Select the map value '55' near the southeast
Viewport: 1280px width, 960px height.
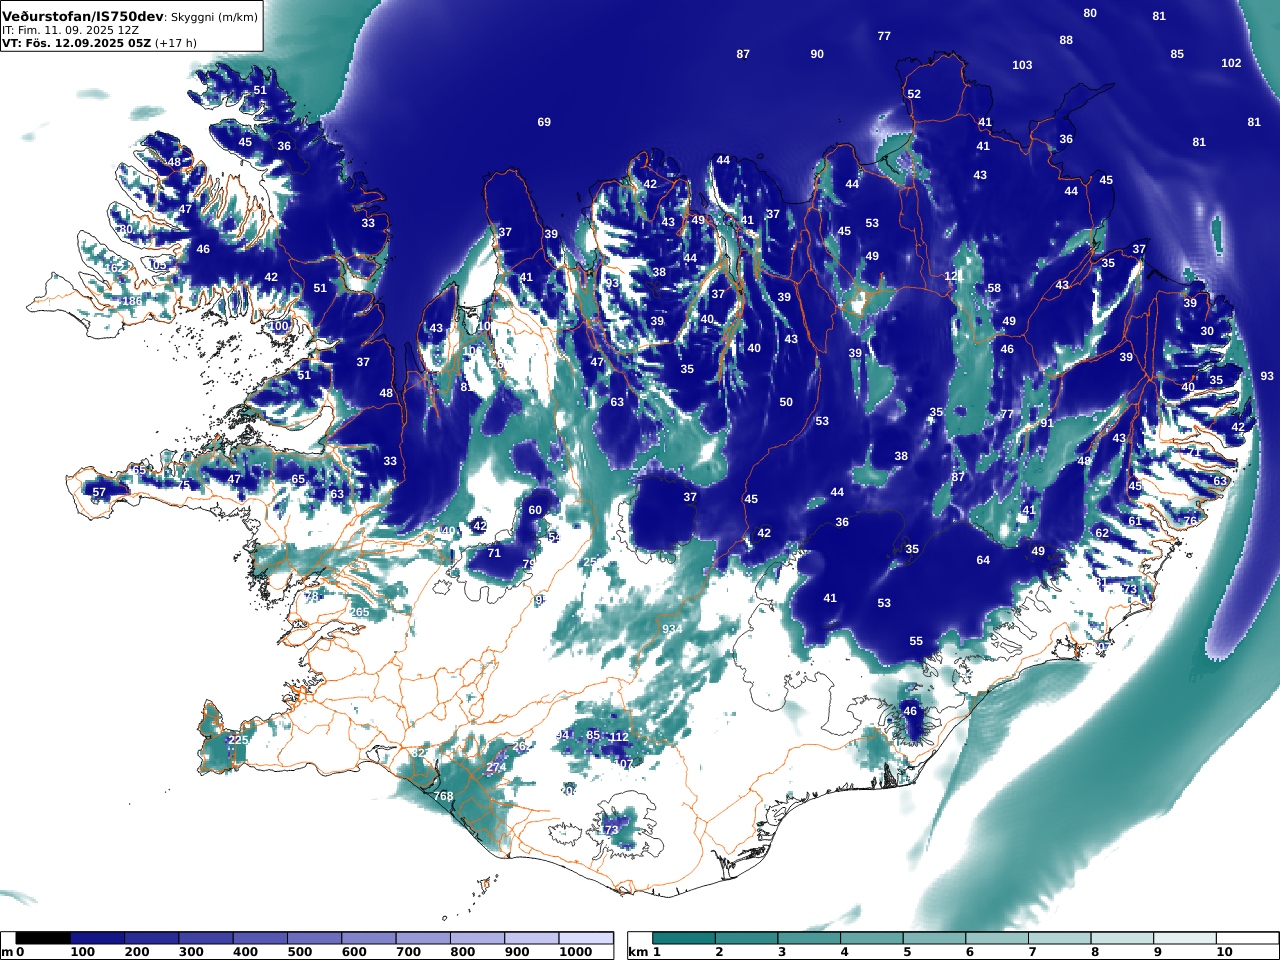[916, 641]
